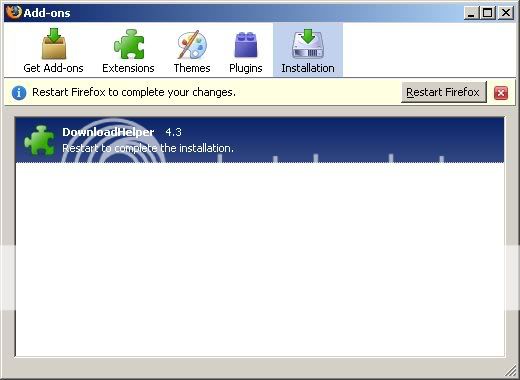Click 'Restart to complete the installation.' text
Viewport: 520px width, 380px height.
[148, 148]
